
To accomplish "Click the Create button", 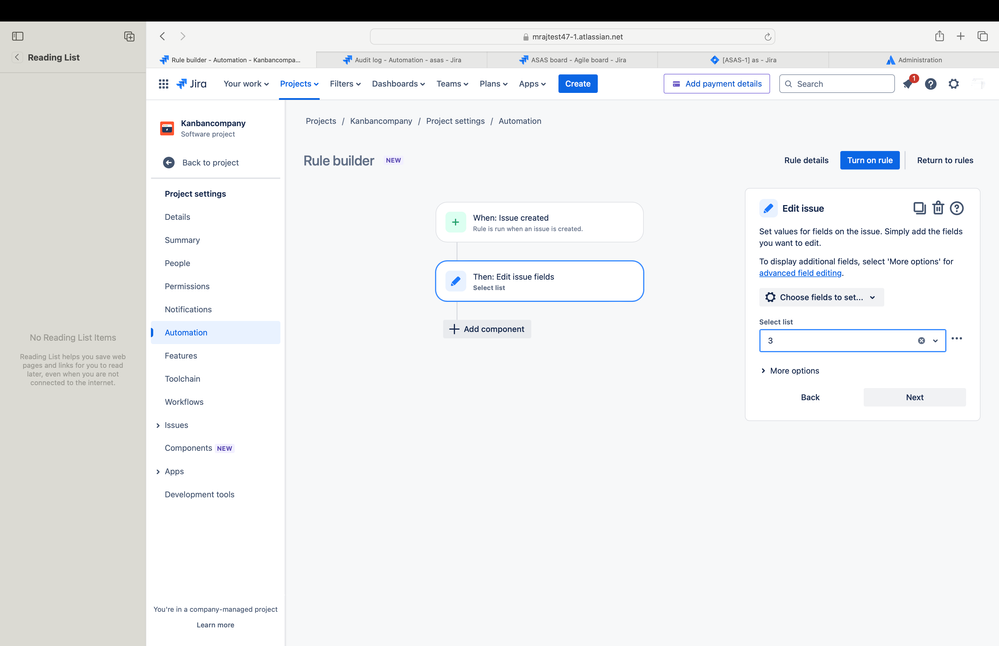I will (578, 83).
